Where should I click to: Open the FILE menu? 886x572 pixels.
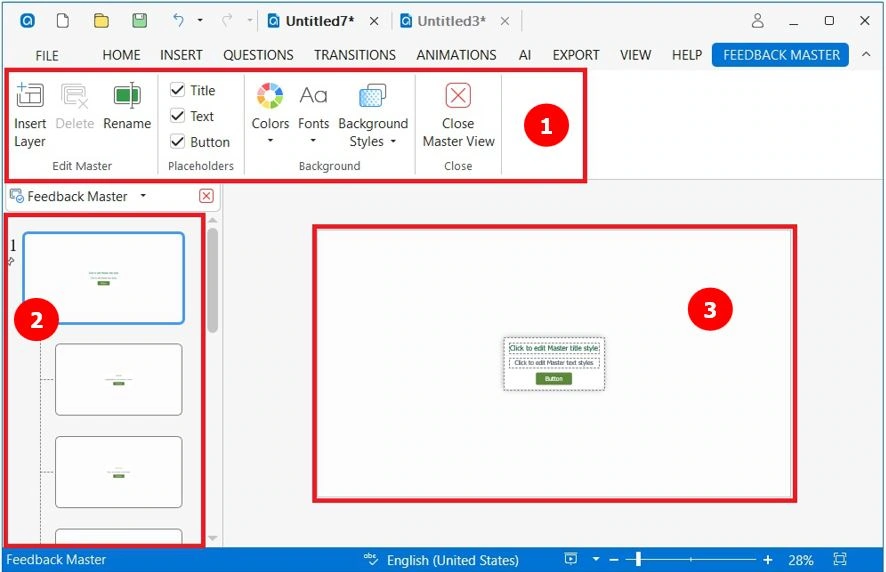(47, 55)
